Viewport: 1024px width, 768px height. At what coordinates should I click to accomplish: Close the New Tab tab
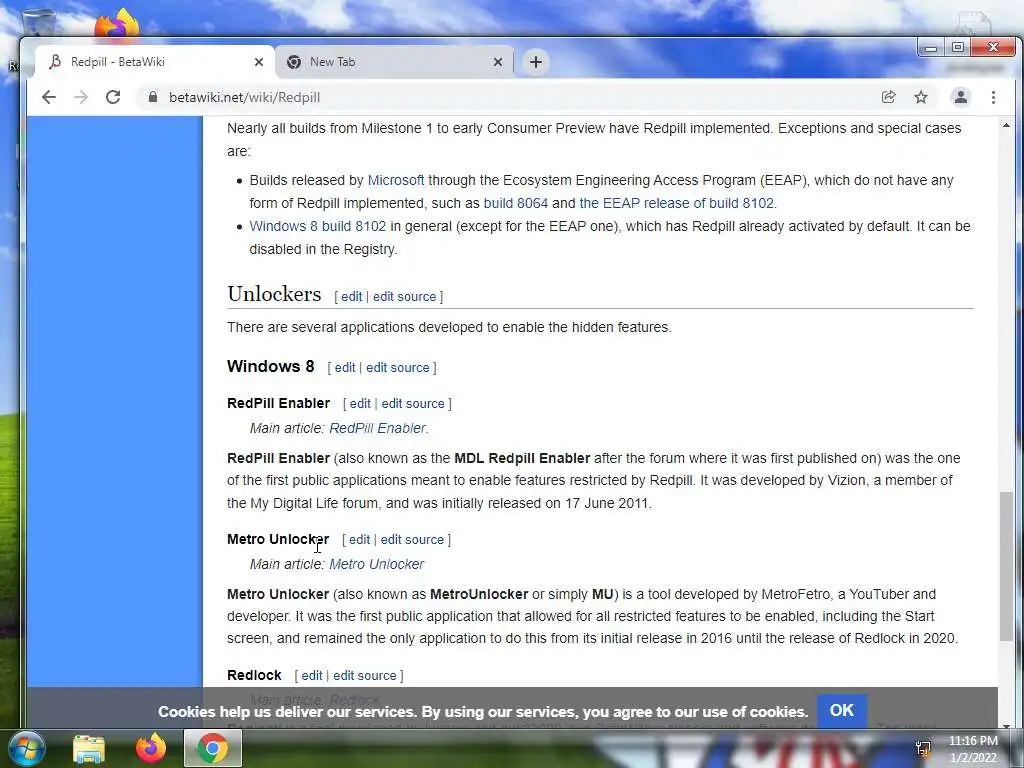click(x=498, y=62)
